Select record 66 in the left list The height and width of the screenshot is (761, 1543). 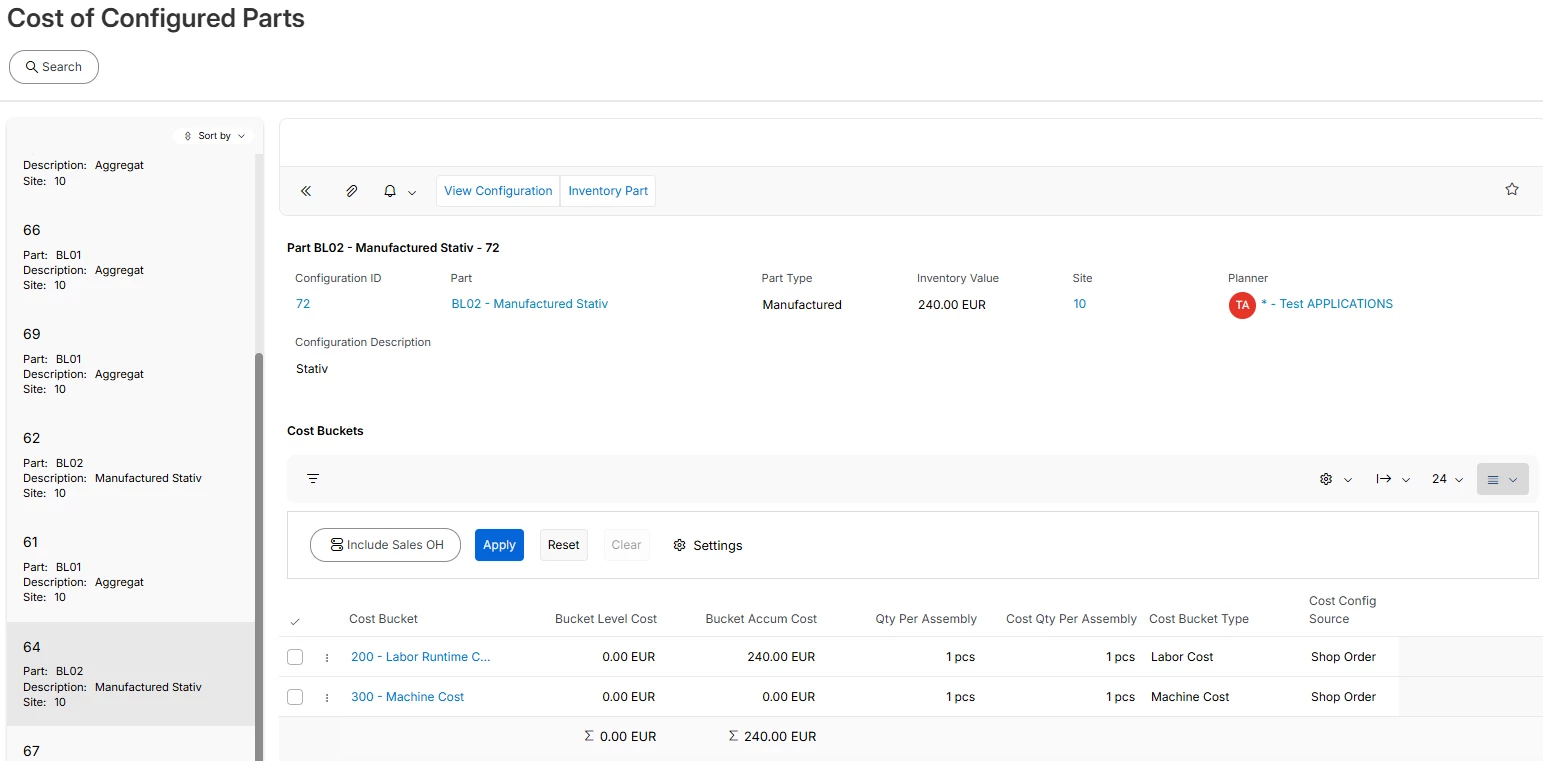[x=131, y=257]
